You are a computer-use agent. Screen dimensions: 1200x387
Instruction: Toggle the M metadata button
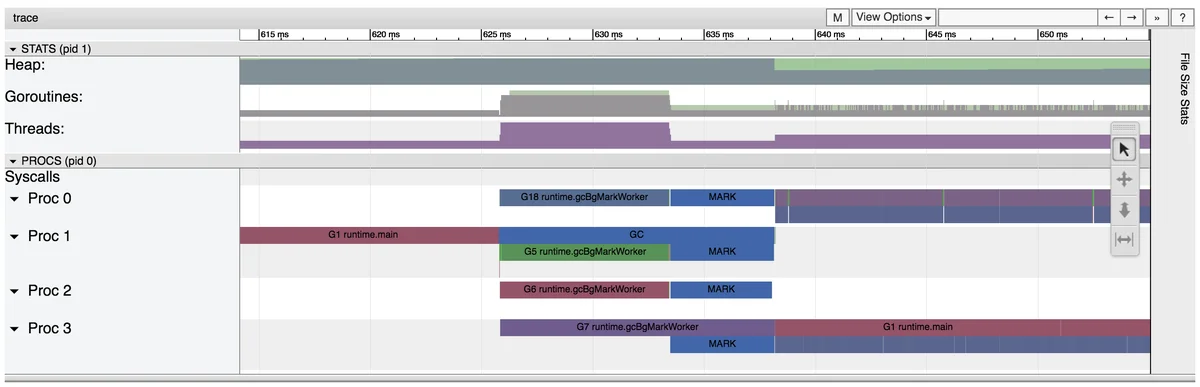[837, 17]
